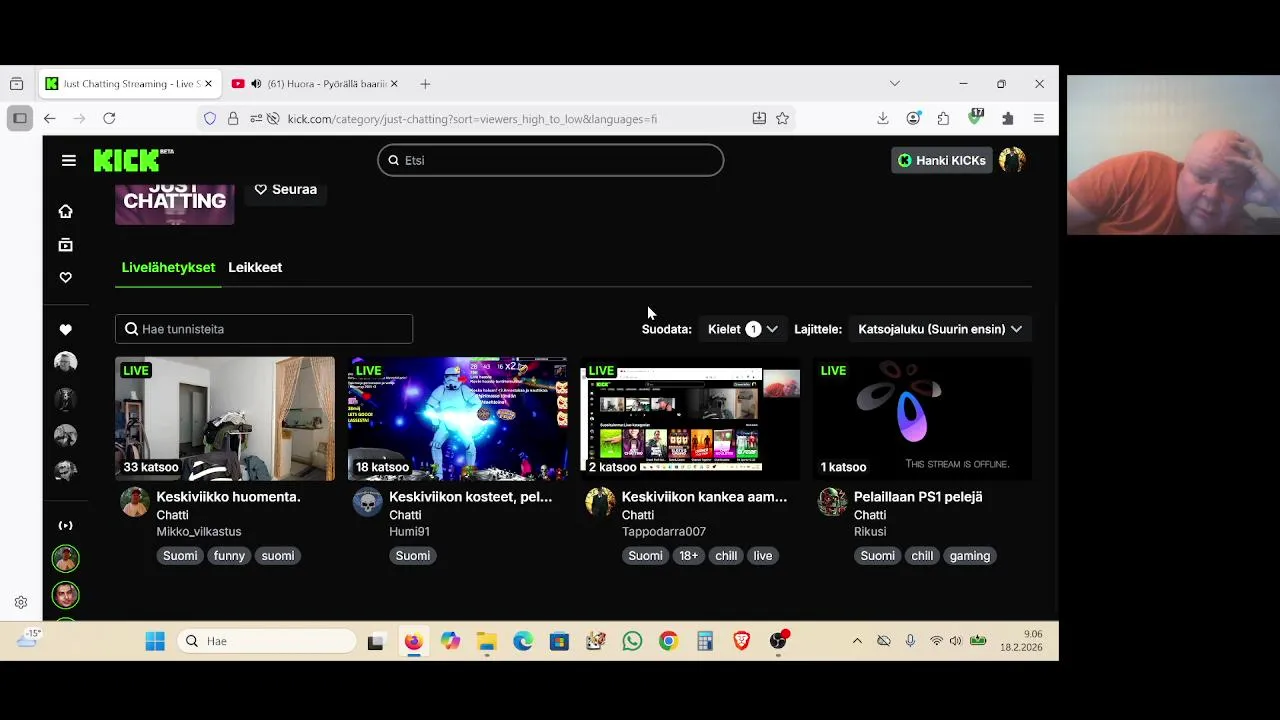Open the 2 katsoo stream thumbnail
Image resolution: width=1280 pixels, height=720 pixels.
690,419
